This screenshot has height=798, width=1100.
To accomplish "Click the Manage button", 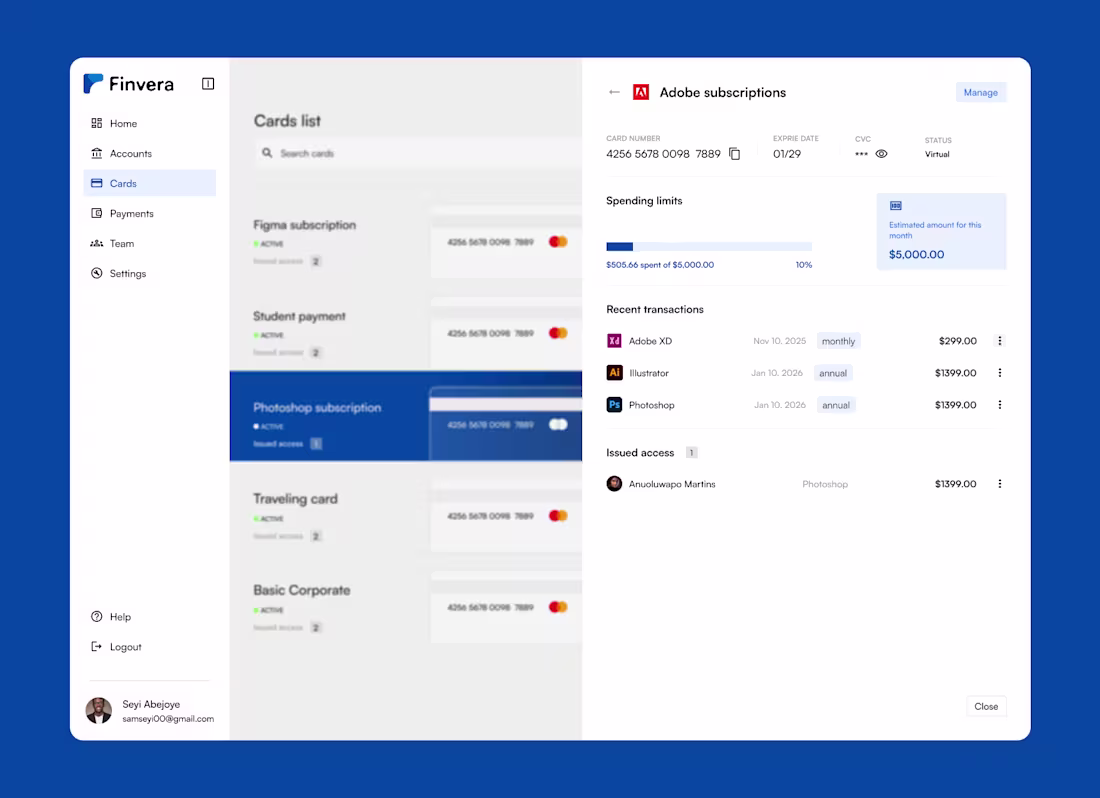I will click(x=981, y=93).
